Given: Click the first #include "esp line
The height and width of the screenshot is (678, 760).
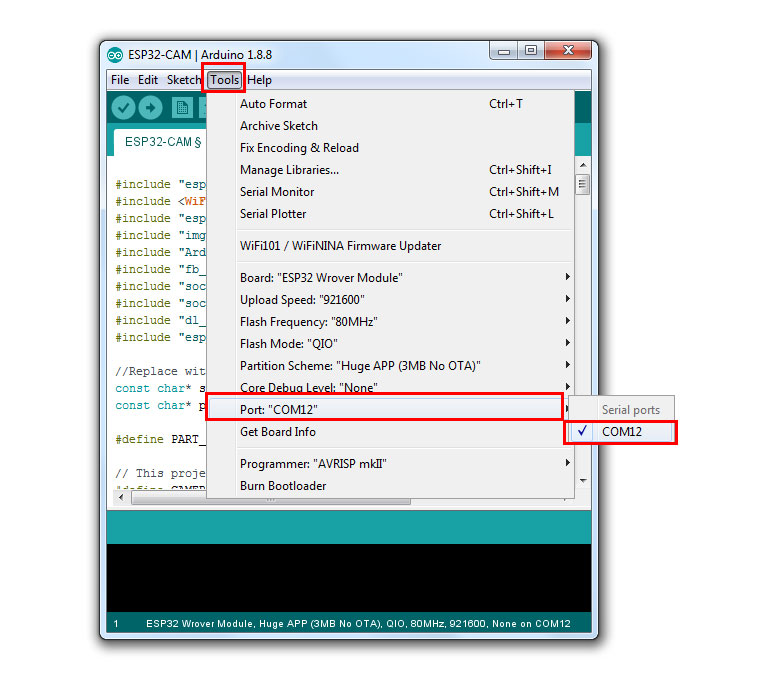Looking at the screenshot, I should coord(160,185).
